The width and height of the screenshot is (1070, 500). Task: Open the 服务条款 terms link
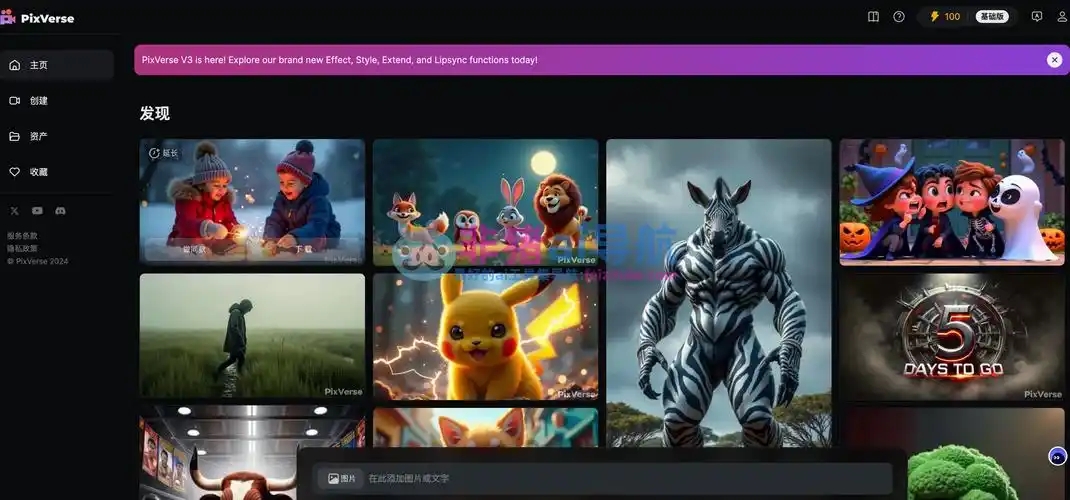point(23,235)
